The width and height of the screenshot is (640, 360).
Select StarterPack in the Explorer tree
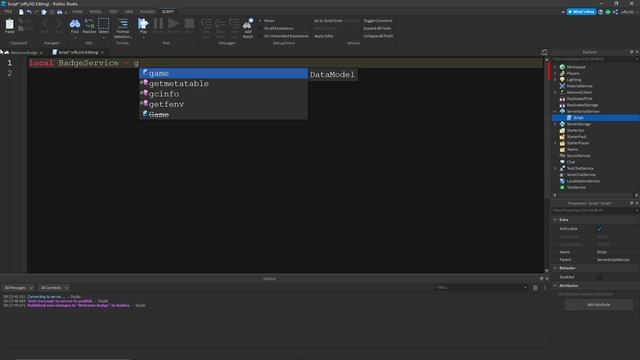coord(576,137)
